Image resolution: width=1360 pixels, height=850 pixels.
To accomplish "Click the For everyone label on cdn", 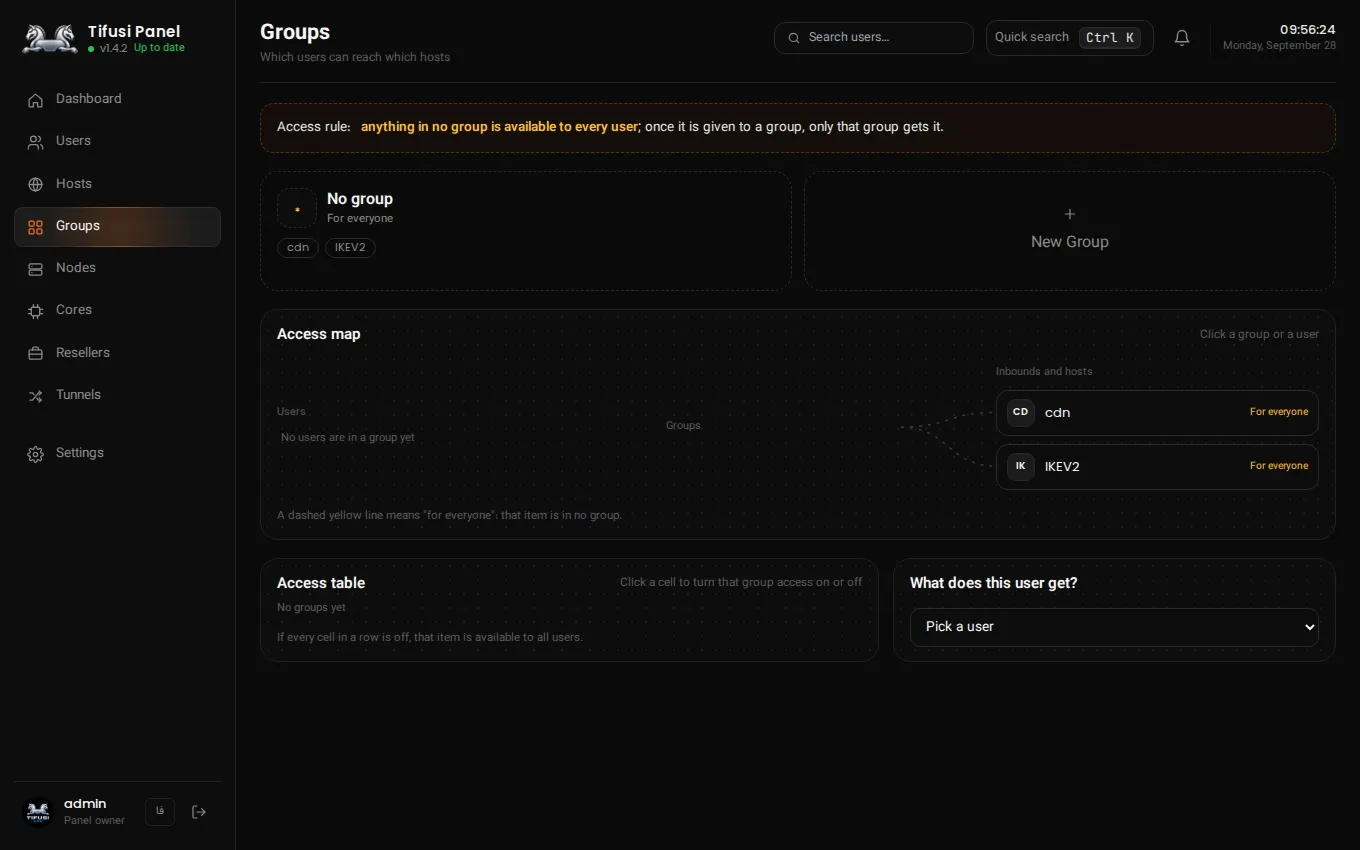I will coord(1279,412).
